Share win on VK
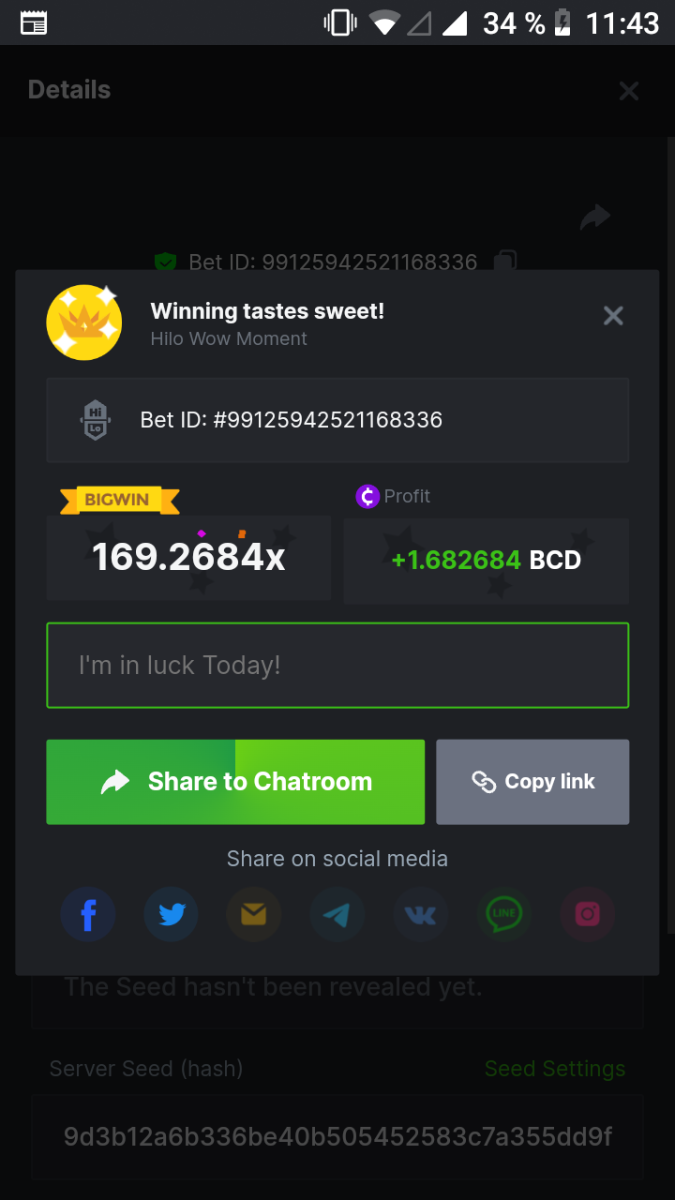 [420, 914]
